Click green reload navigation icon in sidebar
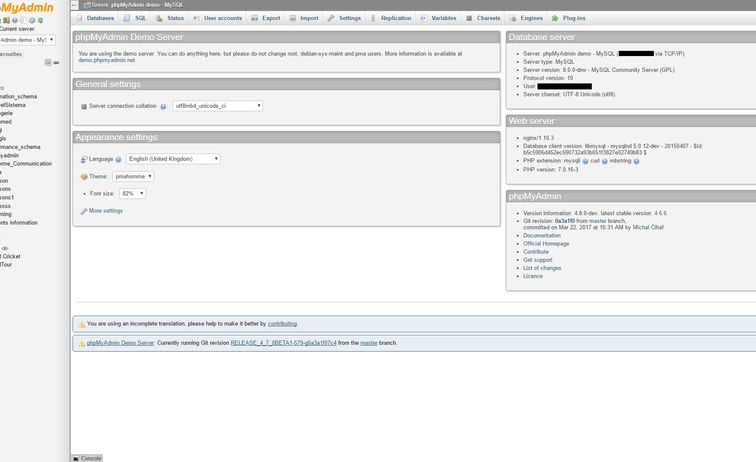Screen dimensions: 756x462 coord(40,20)
